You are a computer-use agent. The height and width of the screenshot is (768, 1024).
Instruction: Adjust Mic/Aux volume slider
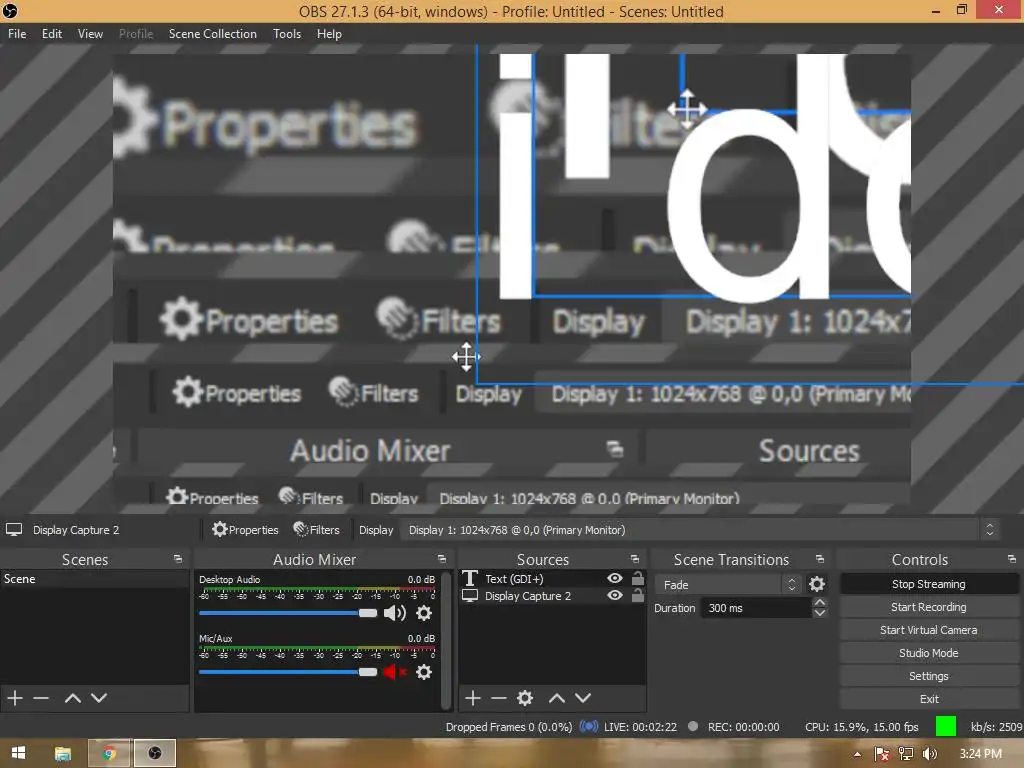[288, 671]
